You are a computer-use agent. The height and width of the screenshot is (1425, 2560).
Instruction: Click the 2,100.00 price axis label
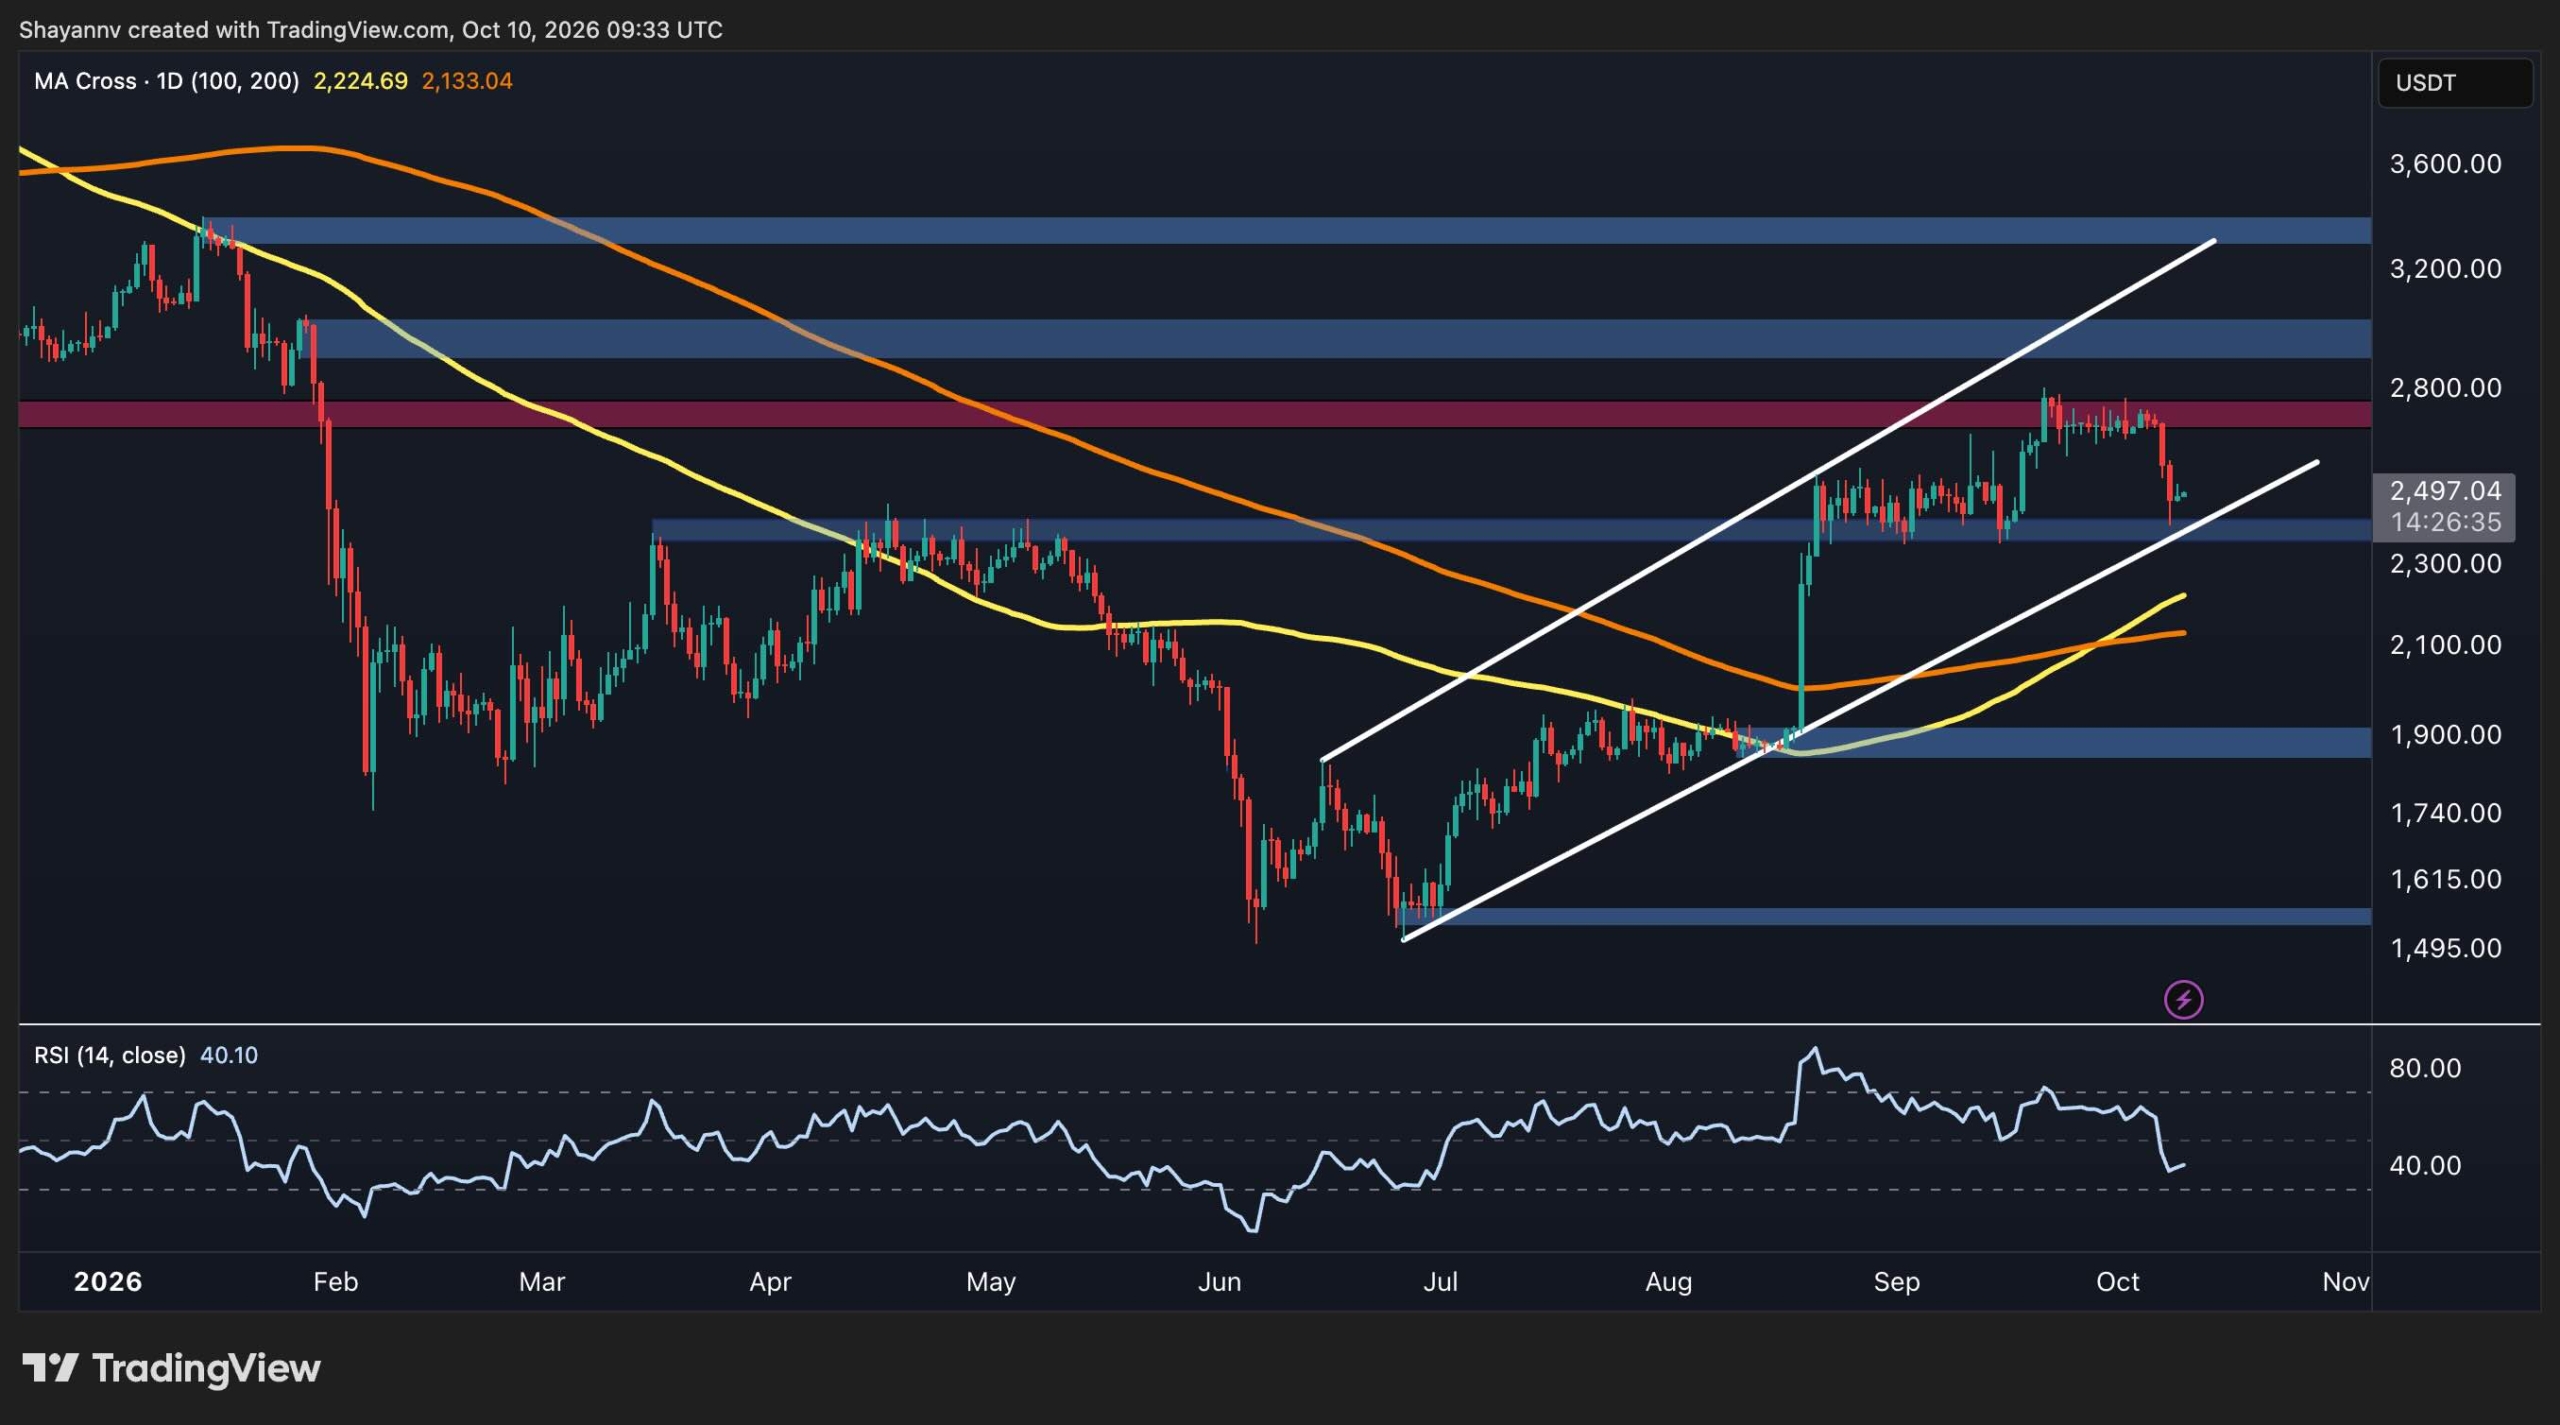(x=2445, y=645)
